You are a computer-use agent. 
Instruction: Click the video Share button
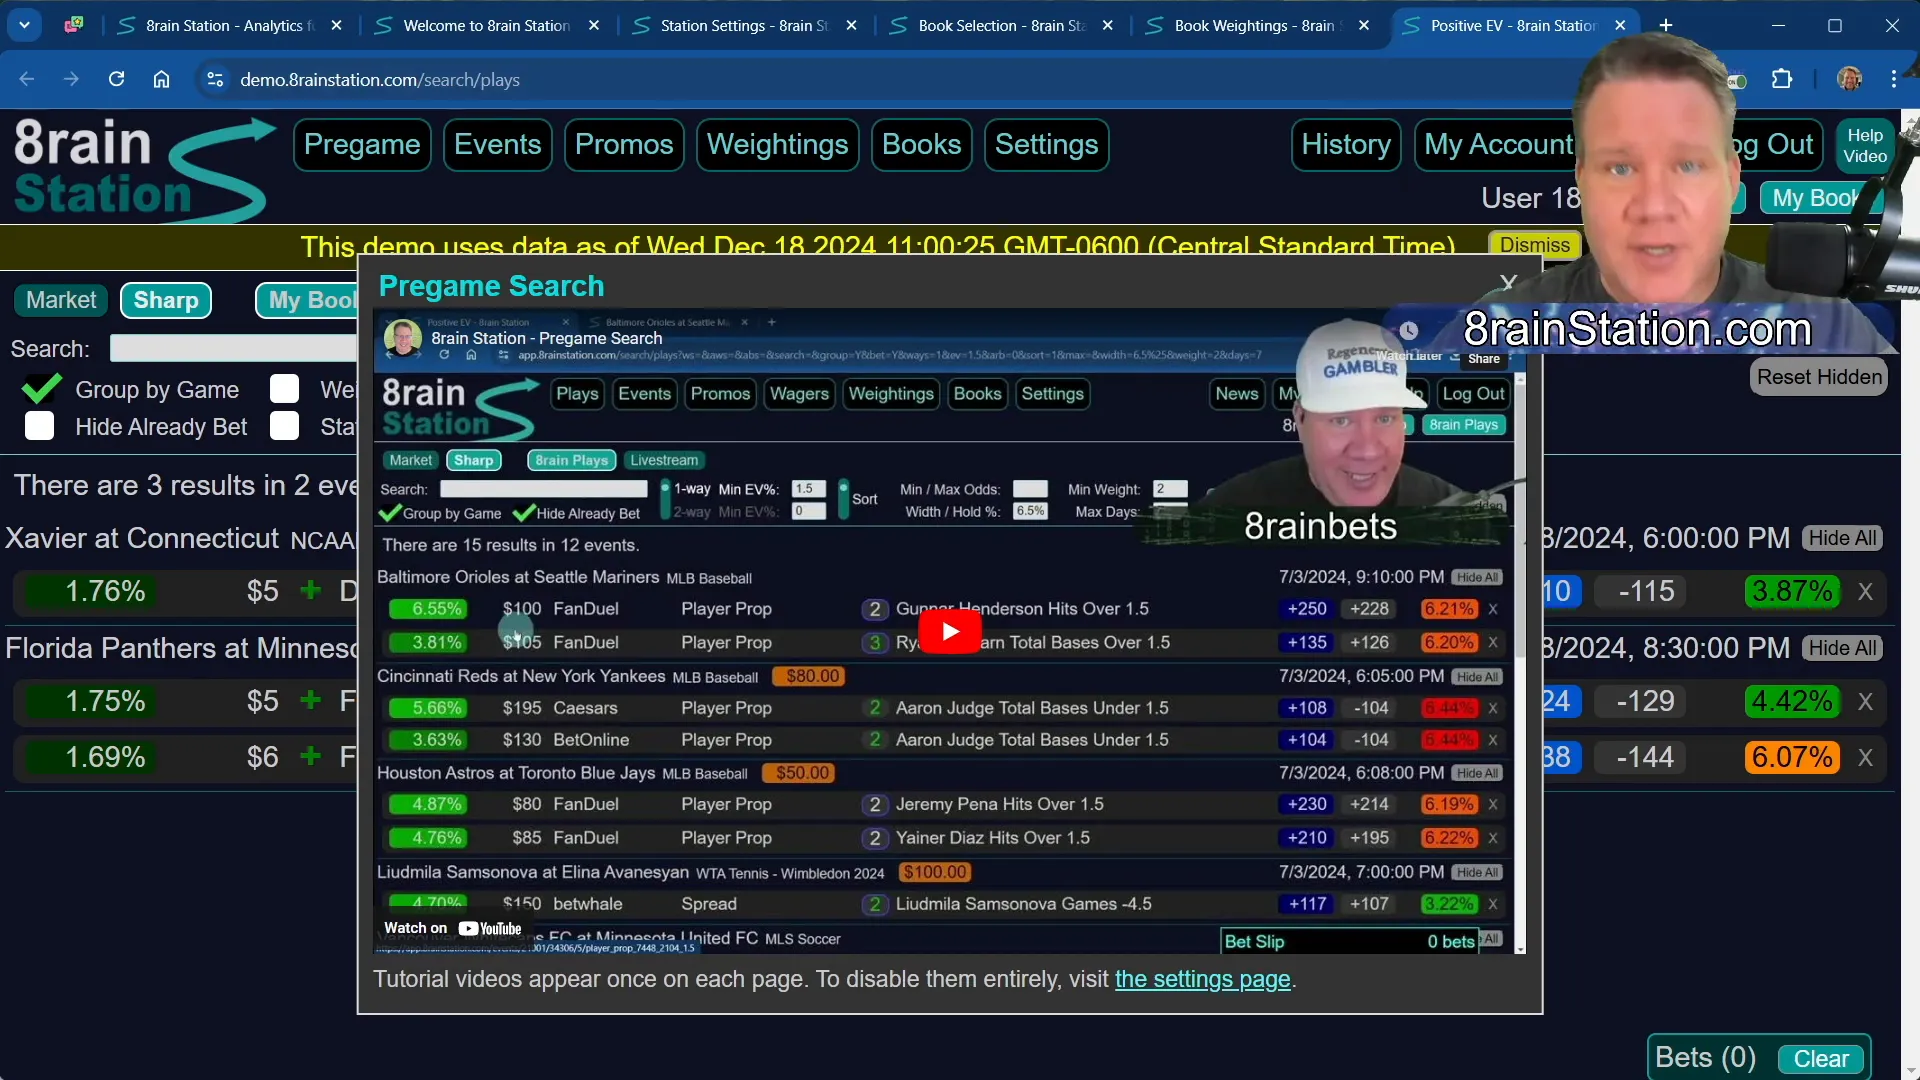coord(1483,358)
